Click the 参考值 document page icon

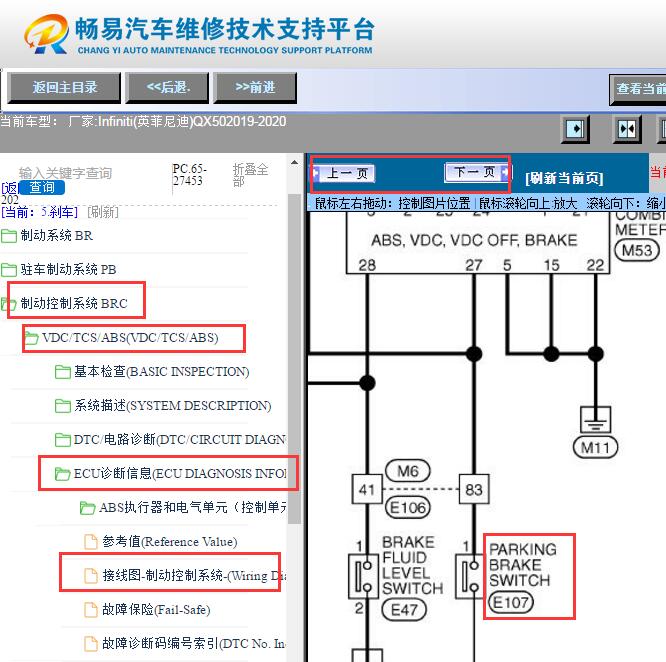click(x=90, y=542)
